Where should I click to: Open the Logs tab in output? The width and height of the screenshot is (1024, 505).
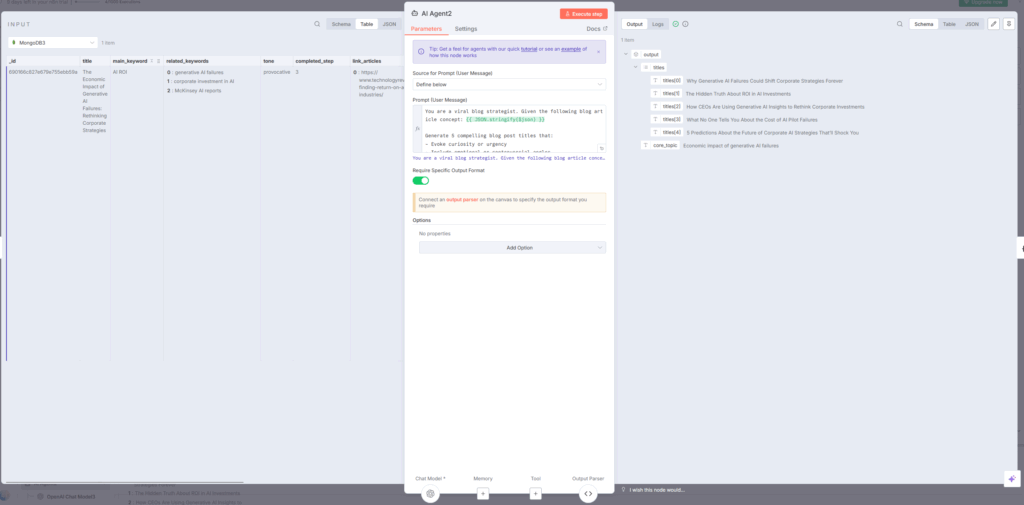(658, 24)
